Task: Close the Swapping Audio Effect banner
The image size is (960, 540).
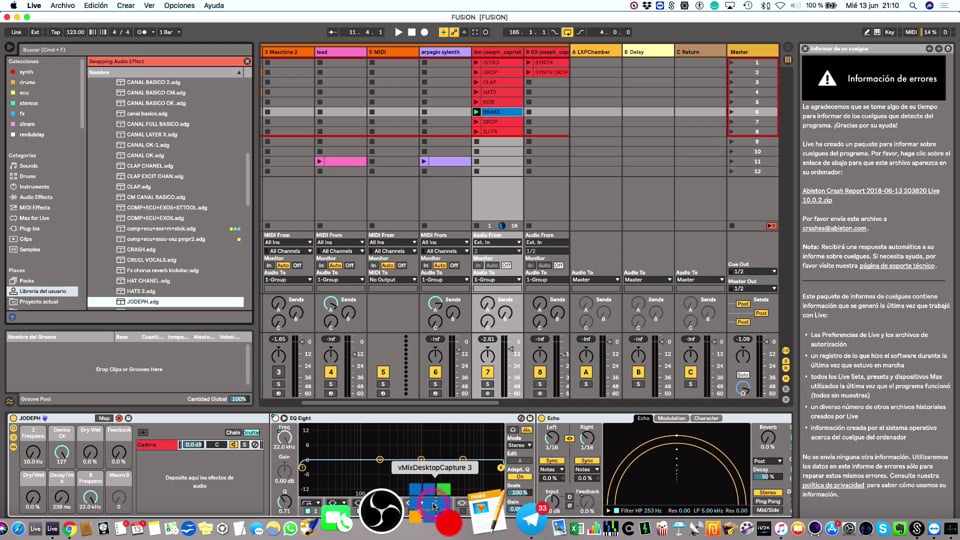Action: click(247, 61)
